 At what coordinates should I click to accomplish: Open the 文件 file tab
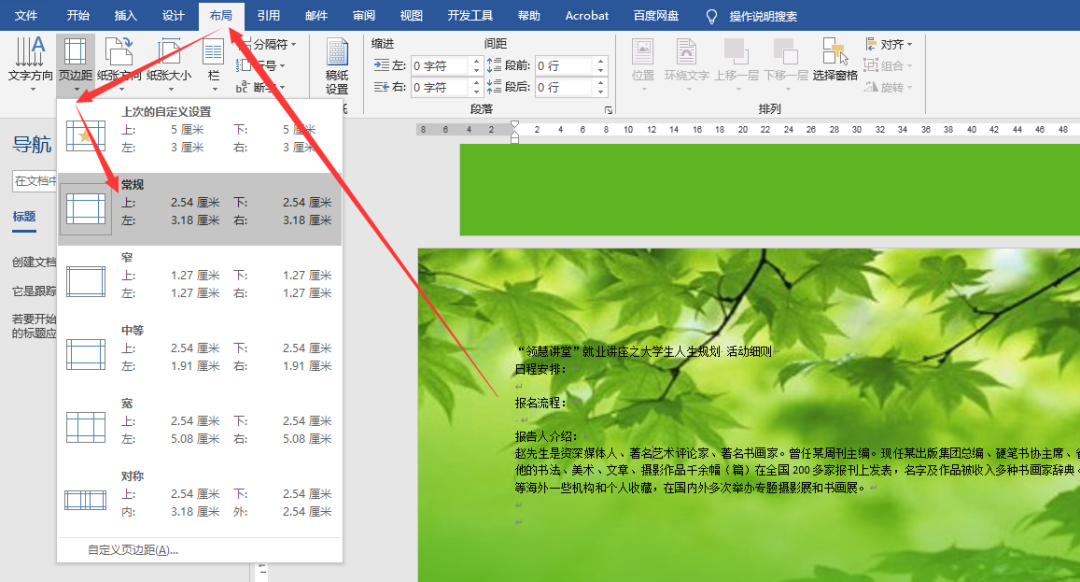coord(26,15)
